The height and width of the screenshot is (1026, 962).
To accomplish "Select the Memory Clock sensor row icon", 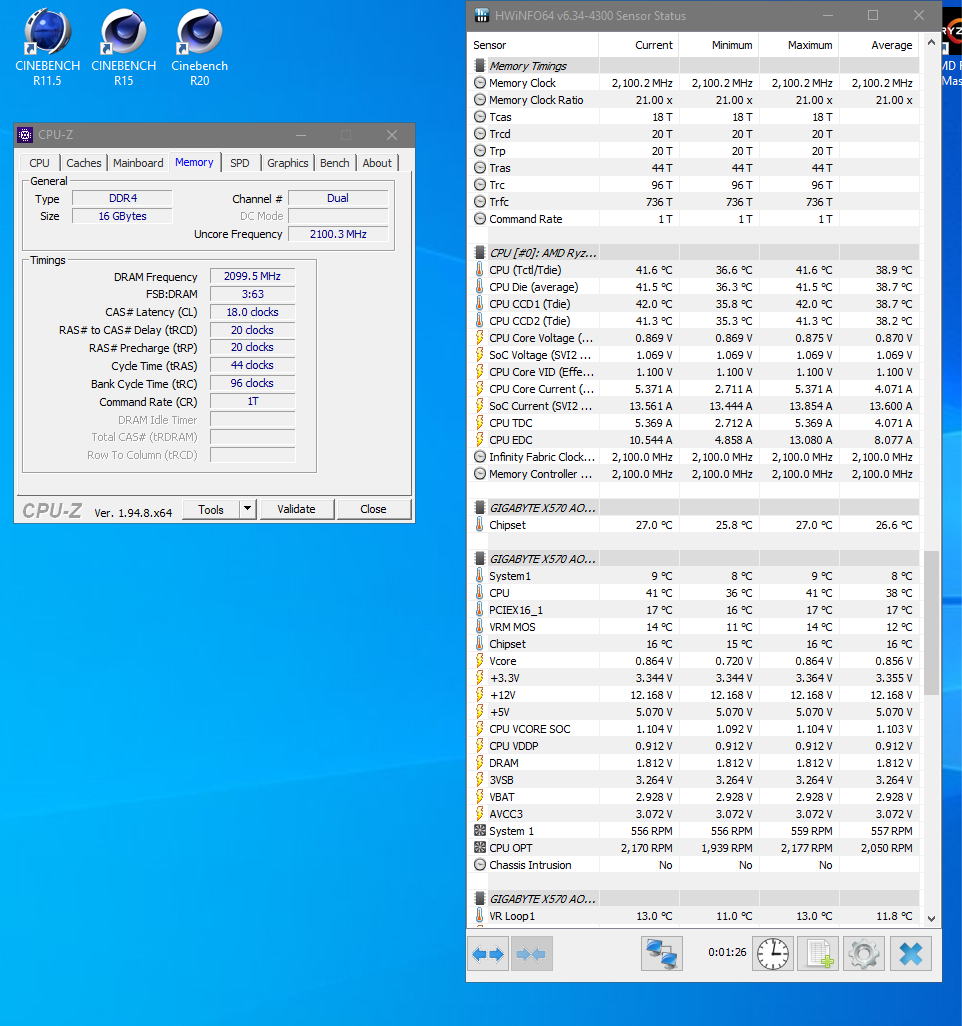I will (x=480, y=83).
